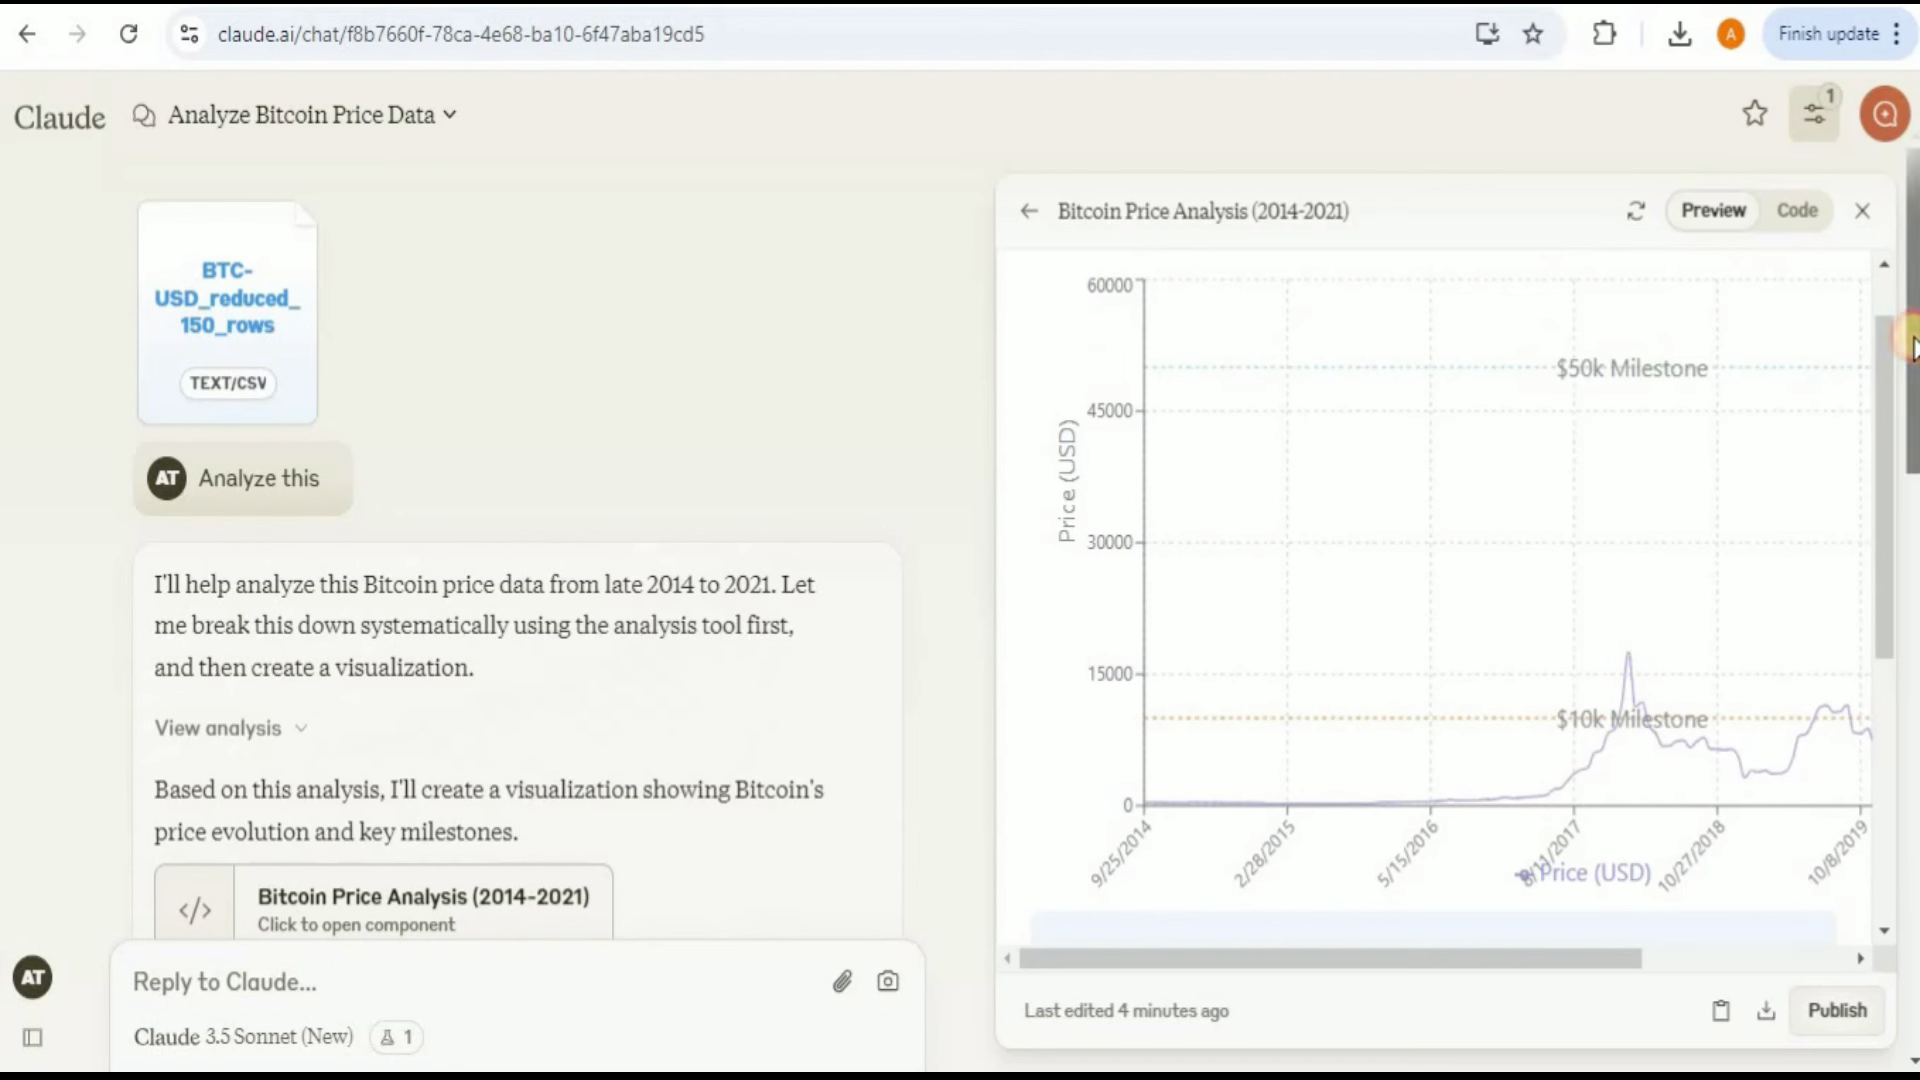Click the camera screenshot capture icon
The width and height of the screenshot is (1920, 1080).
click(888, 982)
